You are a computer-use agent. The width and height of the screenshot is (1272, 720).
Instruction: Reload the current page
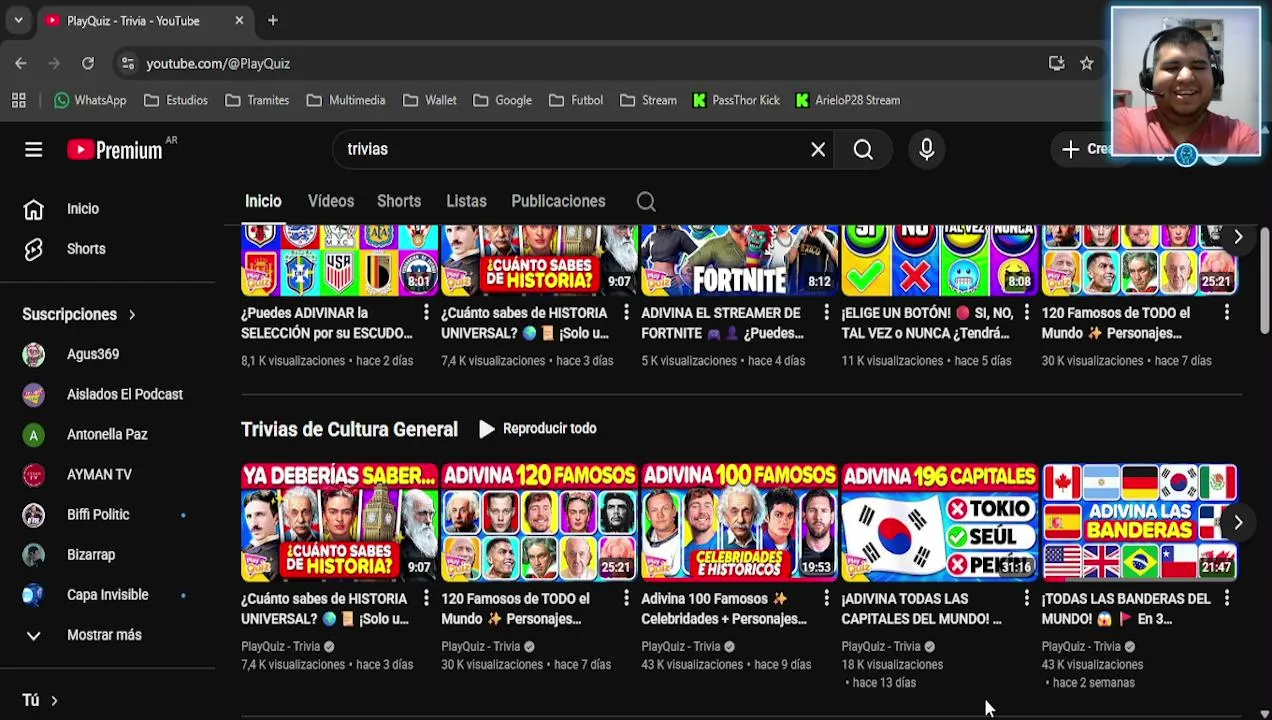(88, 63)
